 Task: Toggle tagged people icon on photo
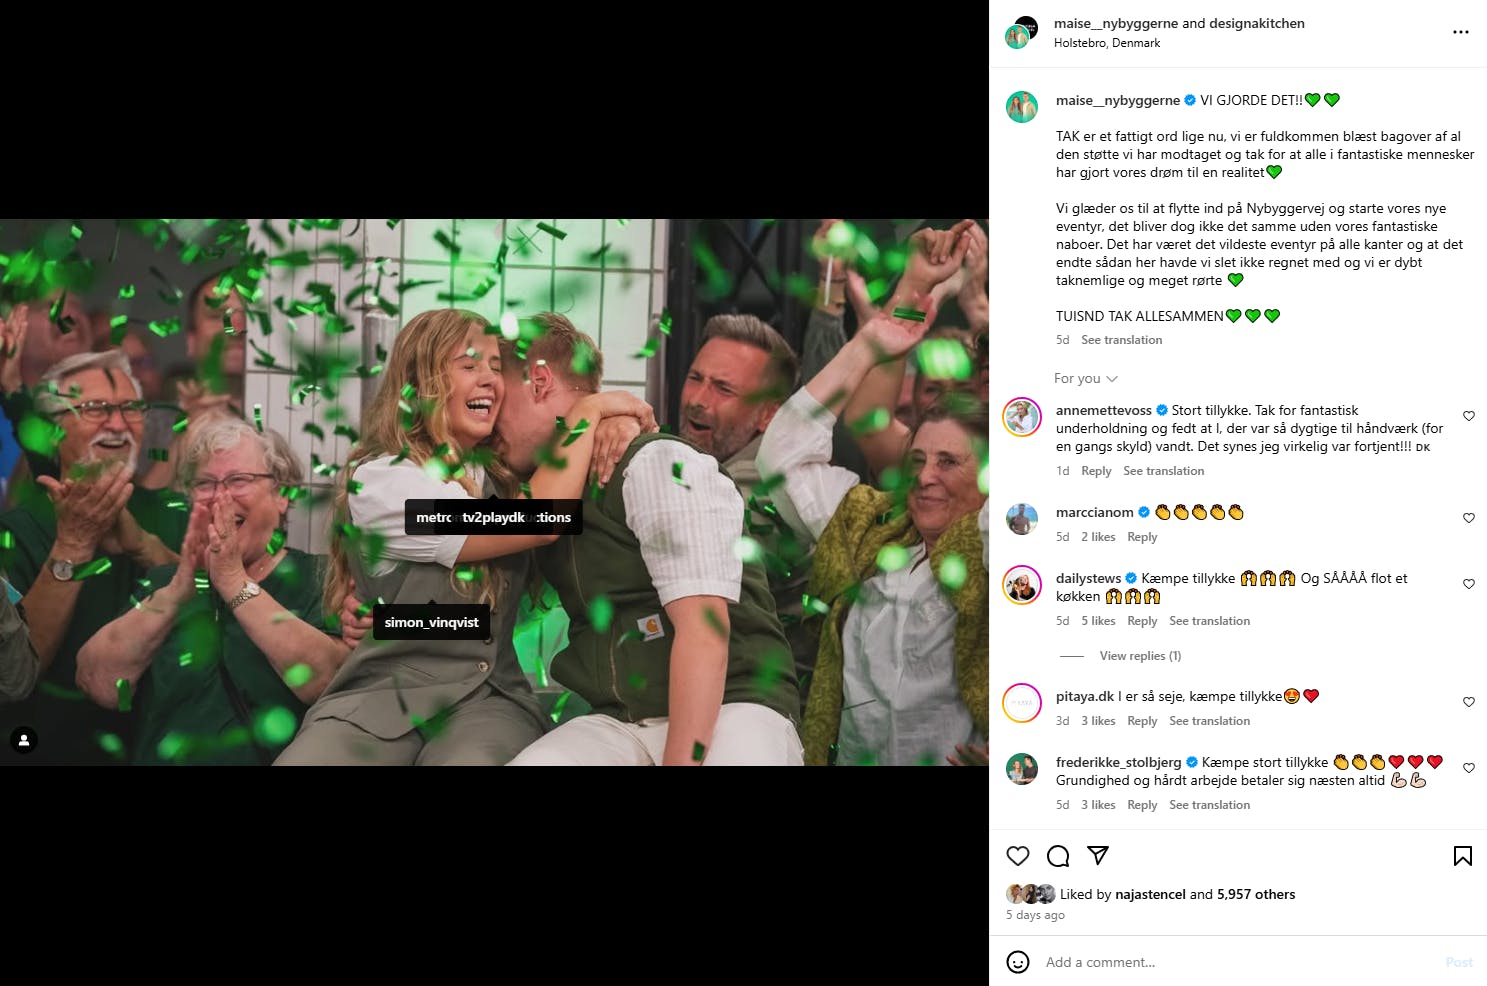(x=24, y=740)
